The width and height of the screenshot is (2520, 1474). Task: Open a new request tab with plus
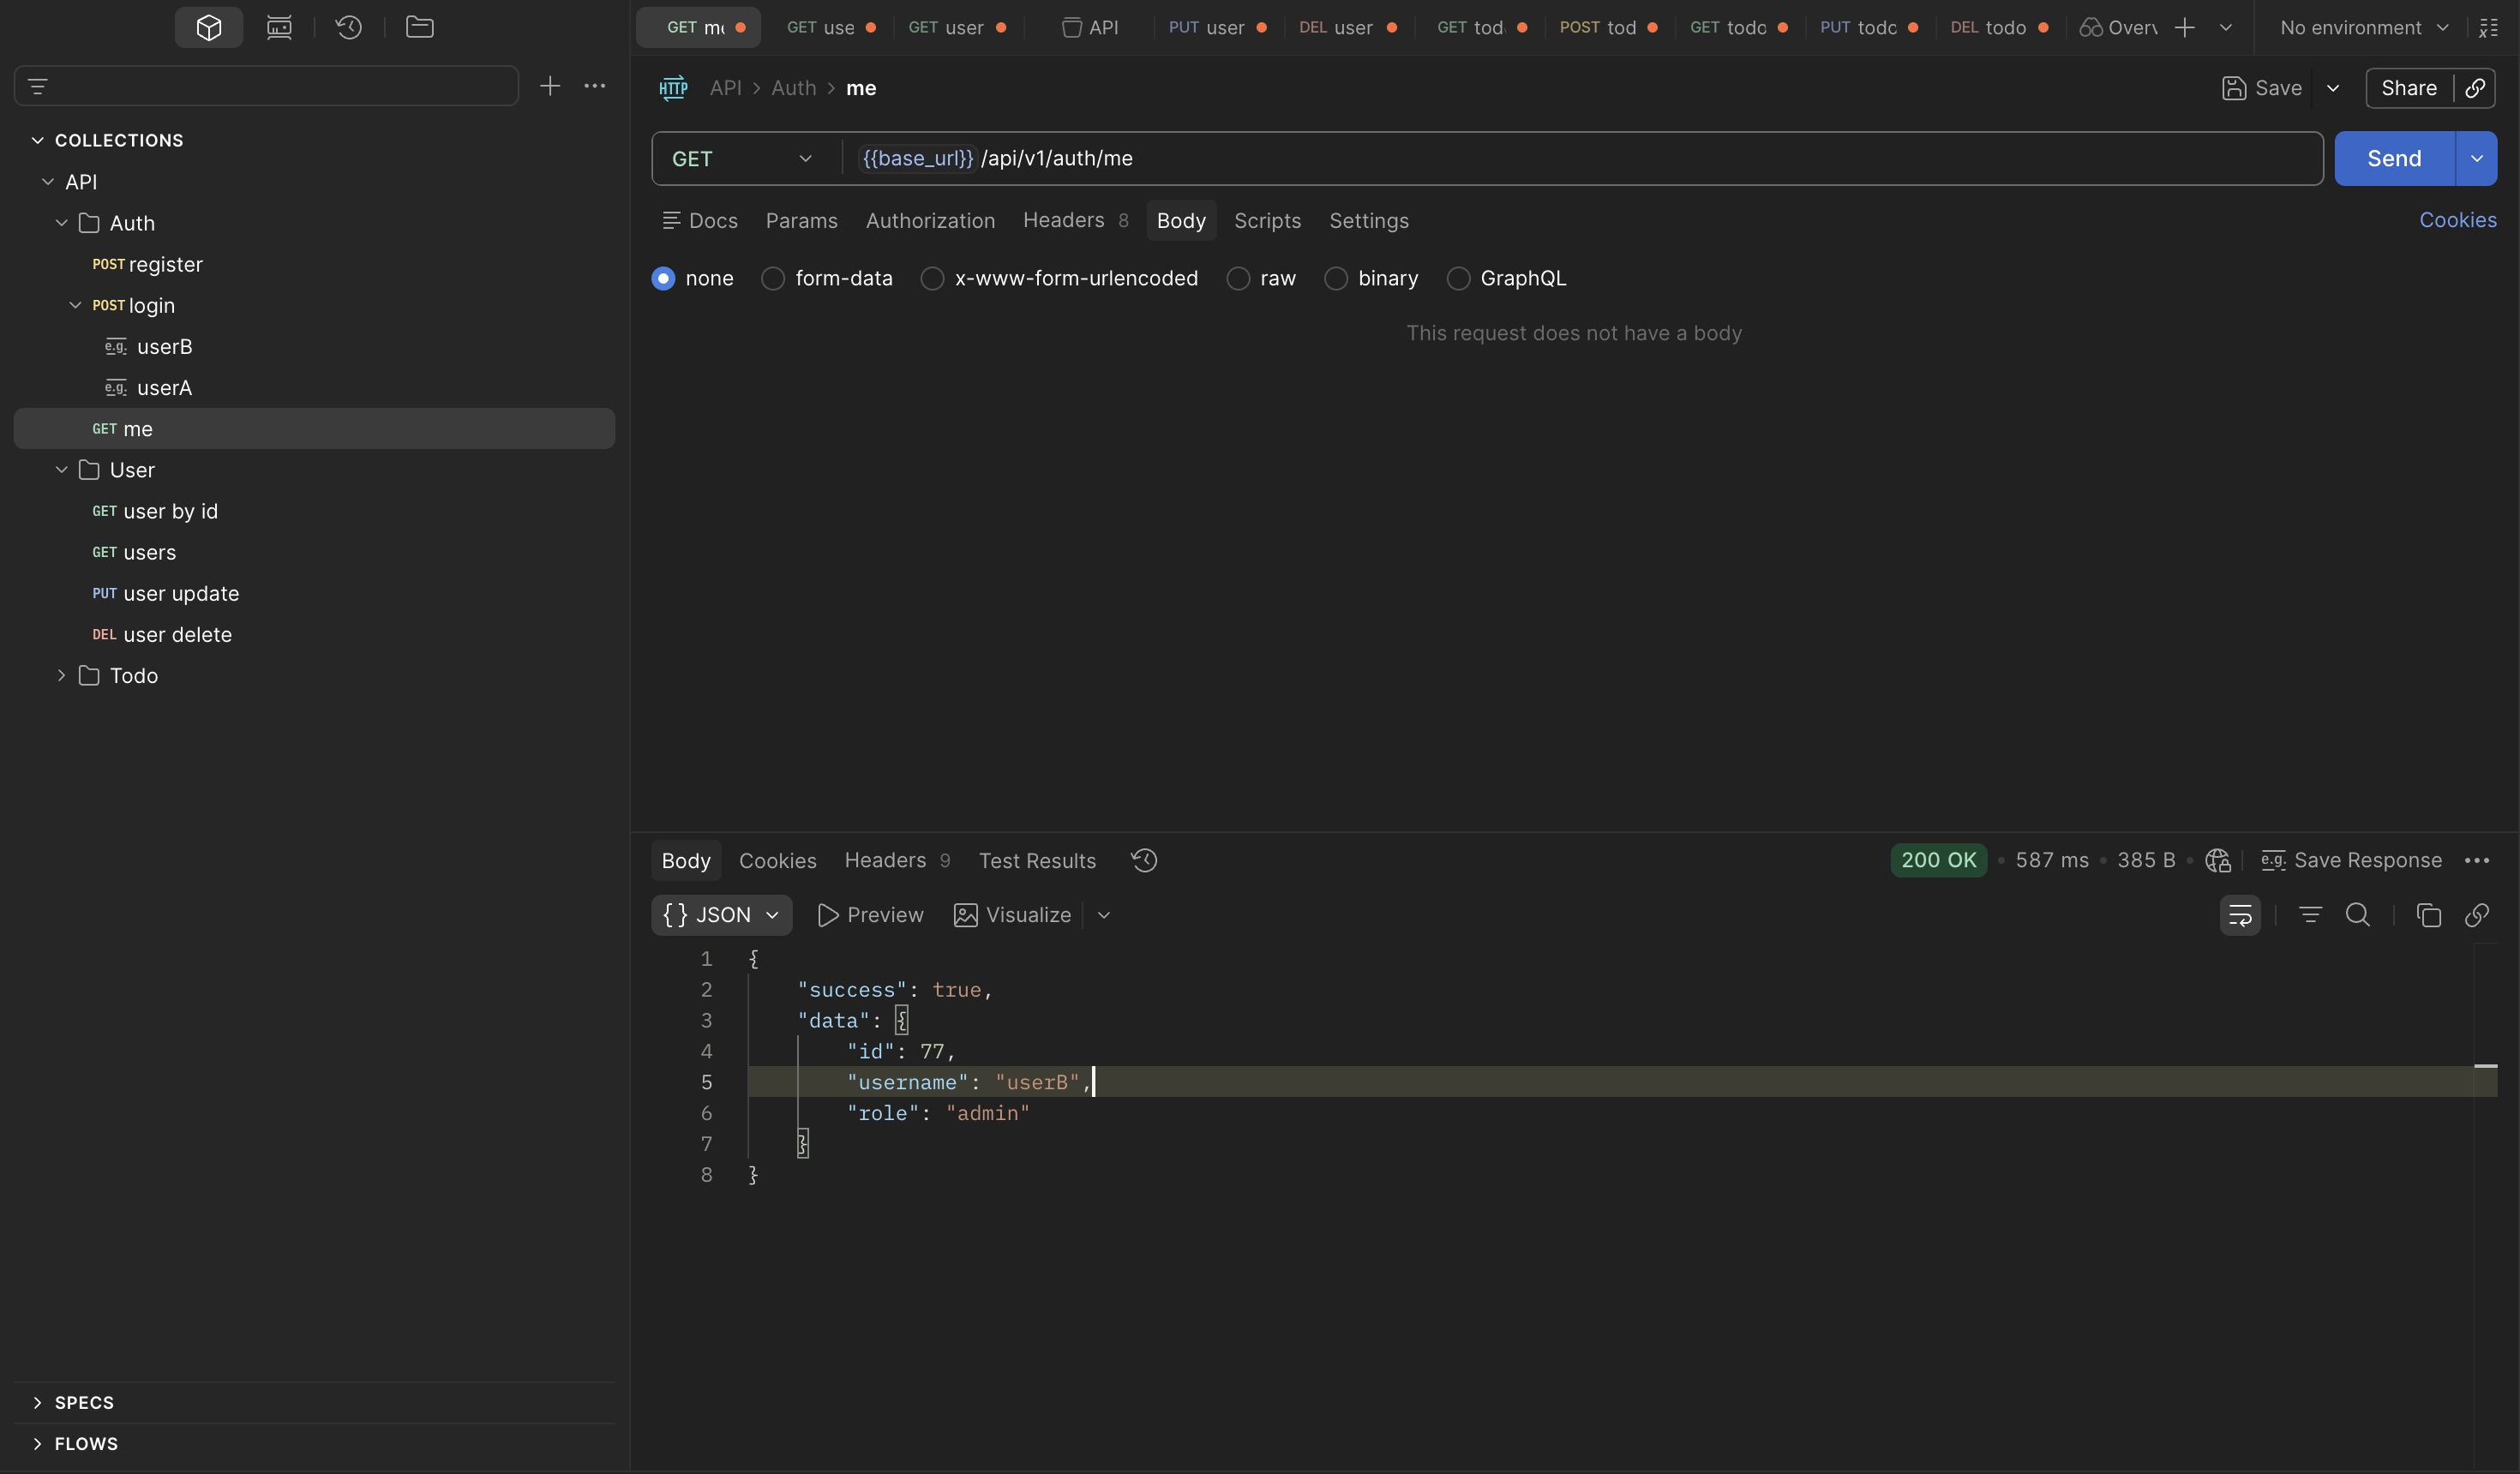click(x=2185, y=28)
